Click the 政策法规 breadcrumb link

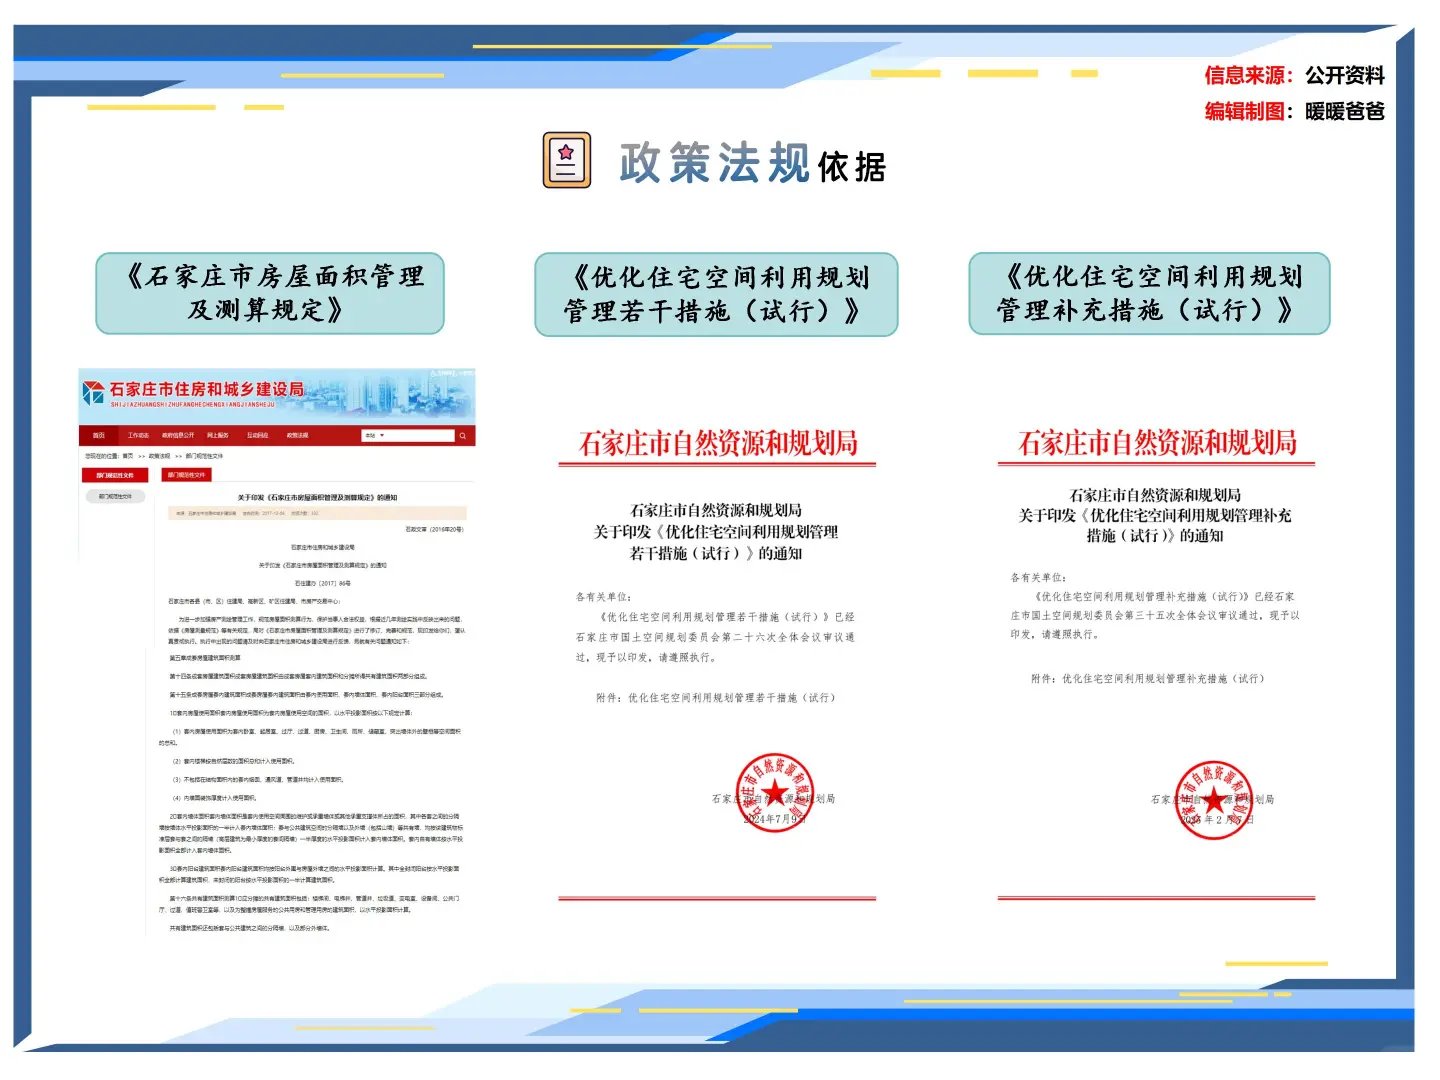pyautogui.click(x=160, y=456)
